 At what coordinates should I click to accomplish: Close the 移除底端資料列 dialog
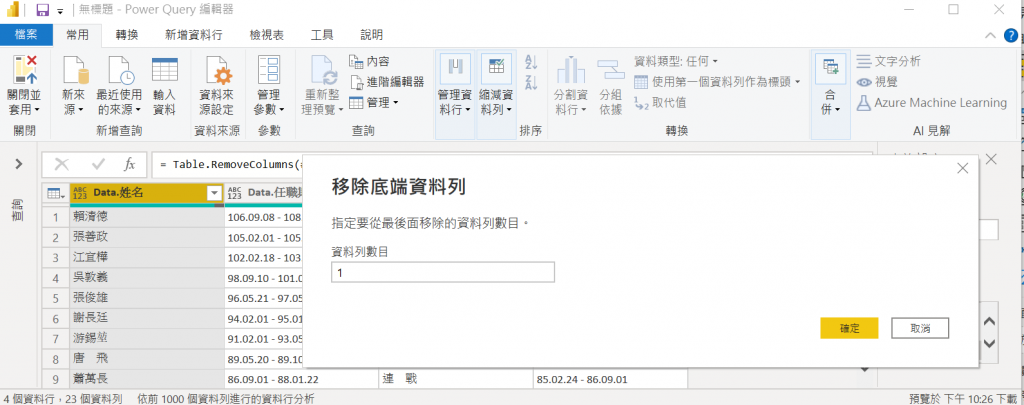click(x=962, y=168)
